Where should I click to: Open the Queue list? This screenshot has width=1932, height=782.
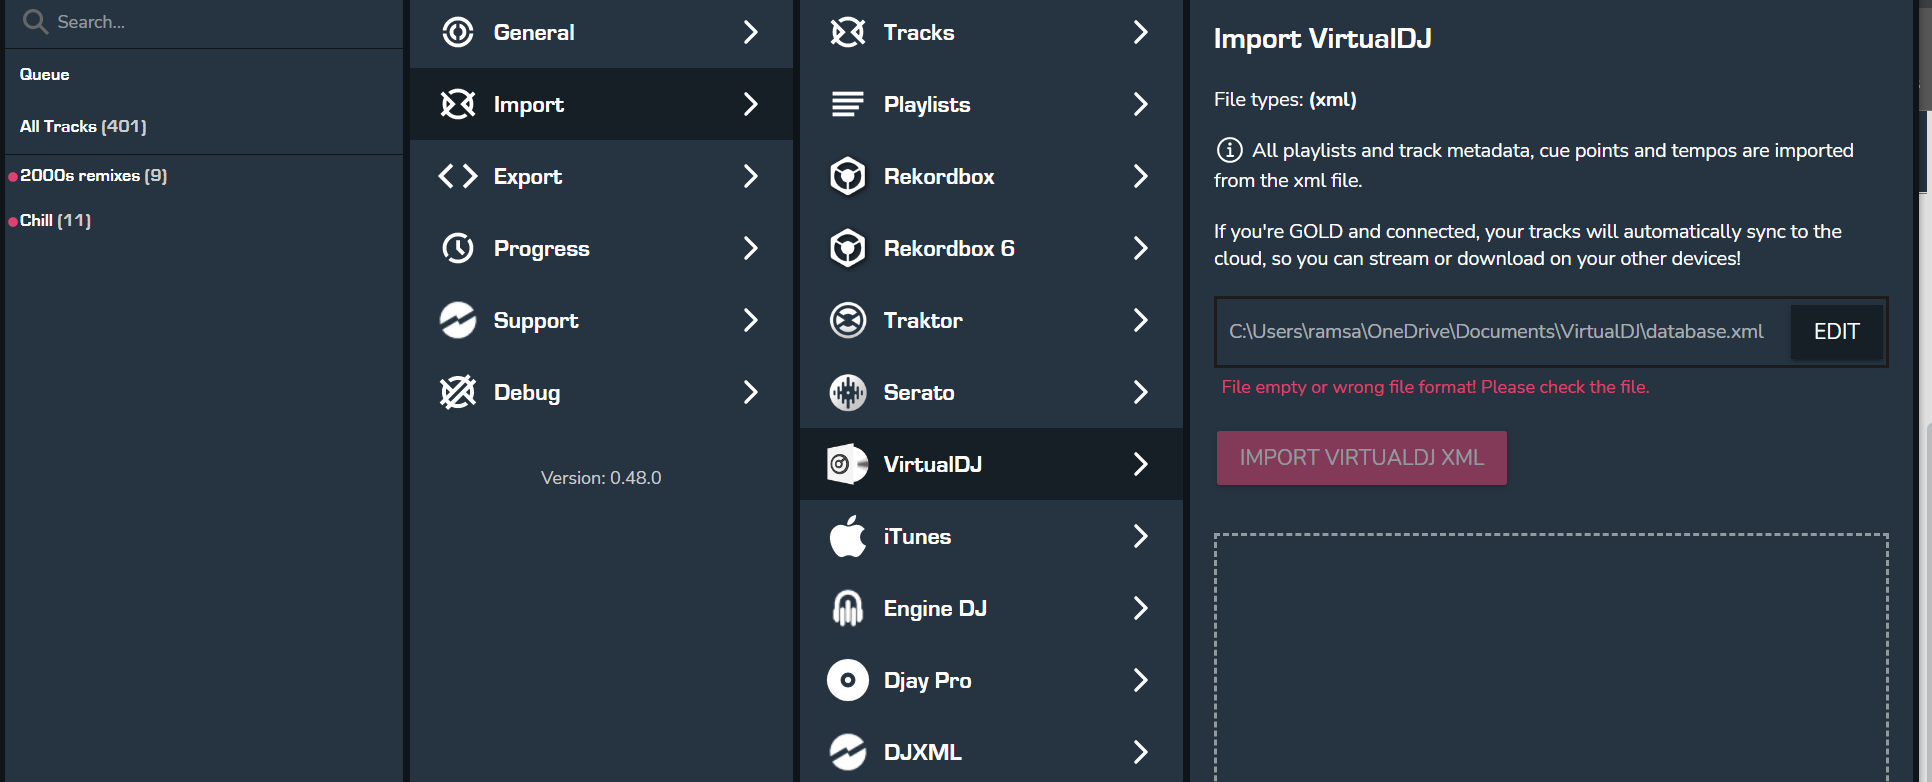[x=45, y=74]
